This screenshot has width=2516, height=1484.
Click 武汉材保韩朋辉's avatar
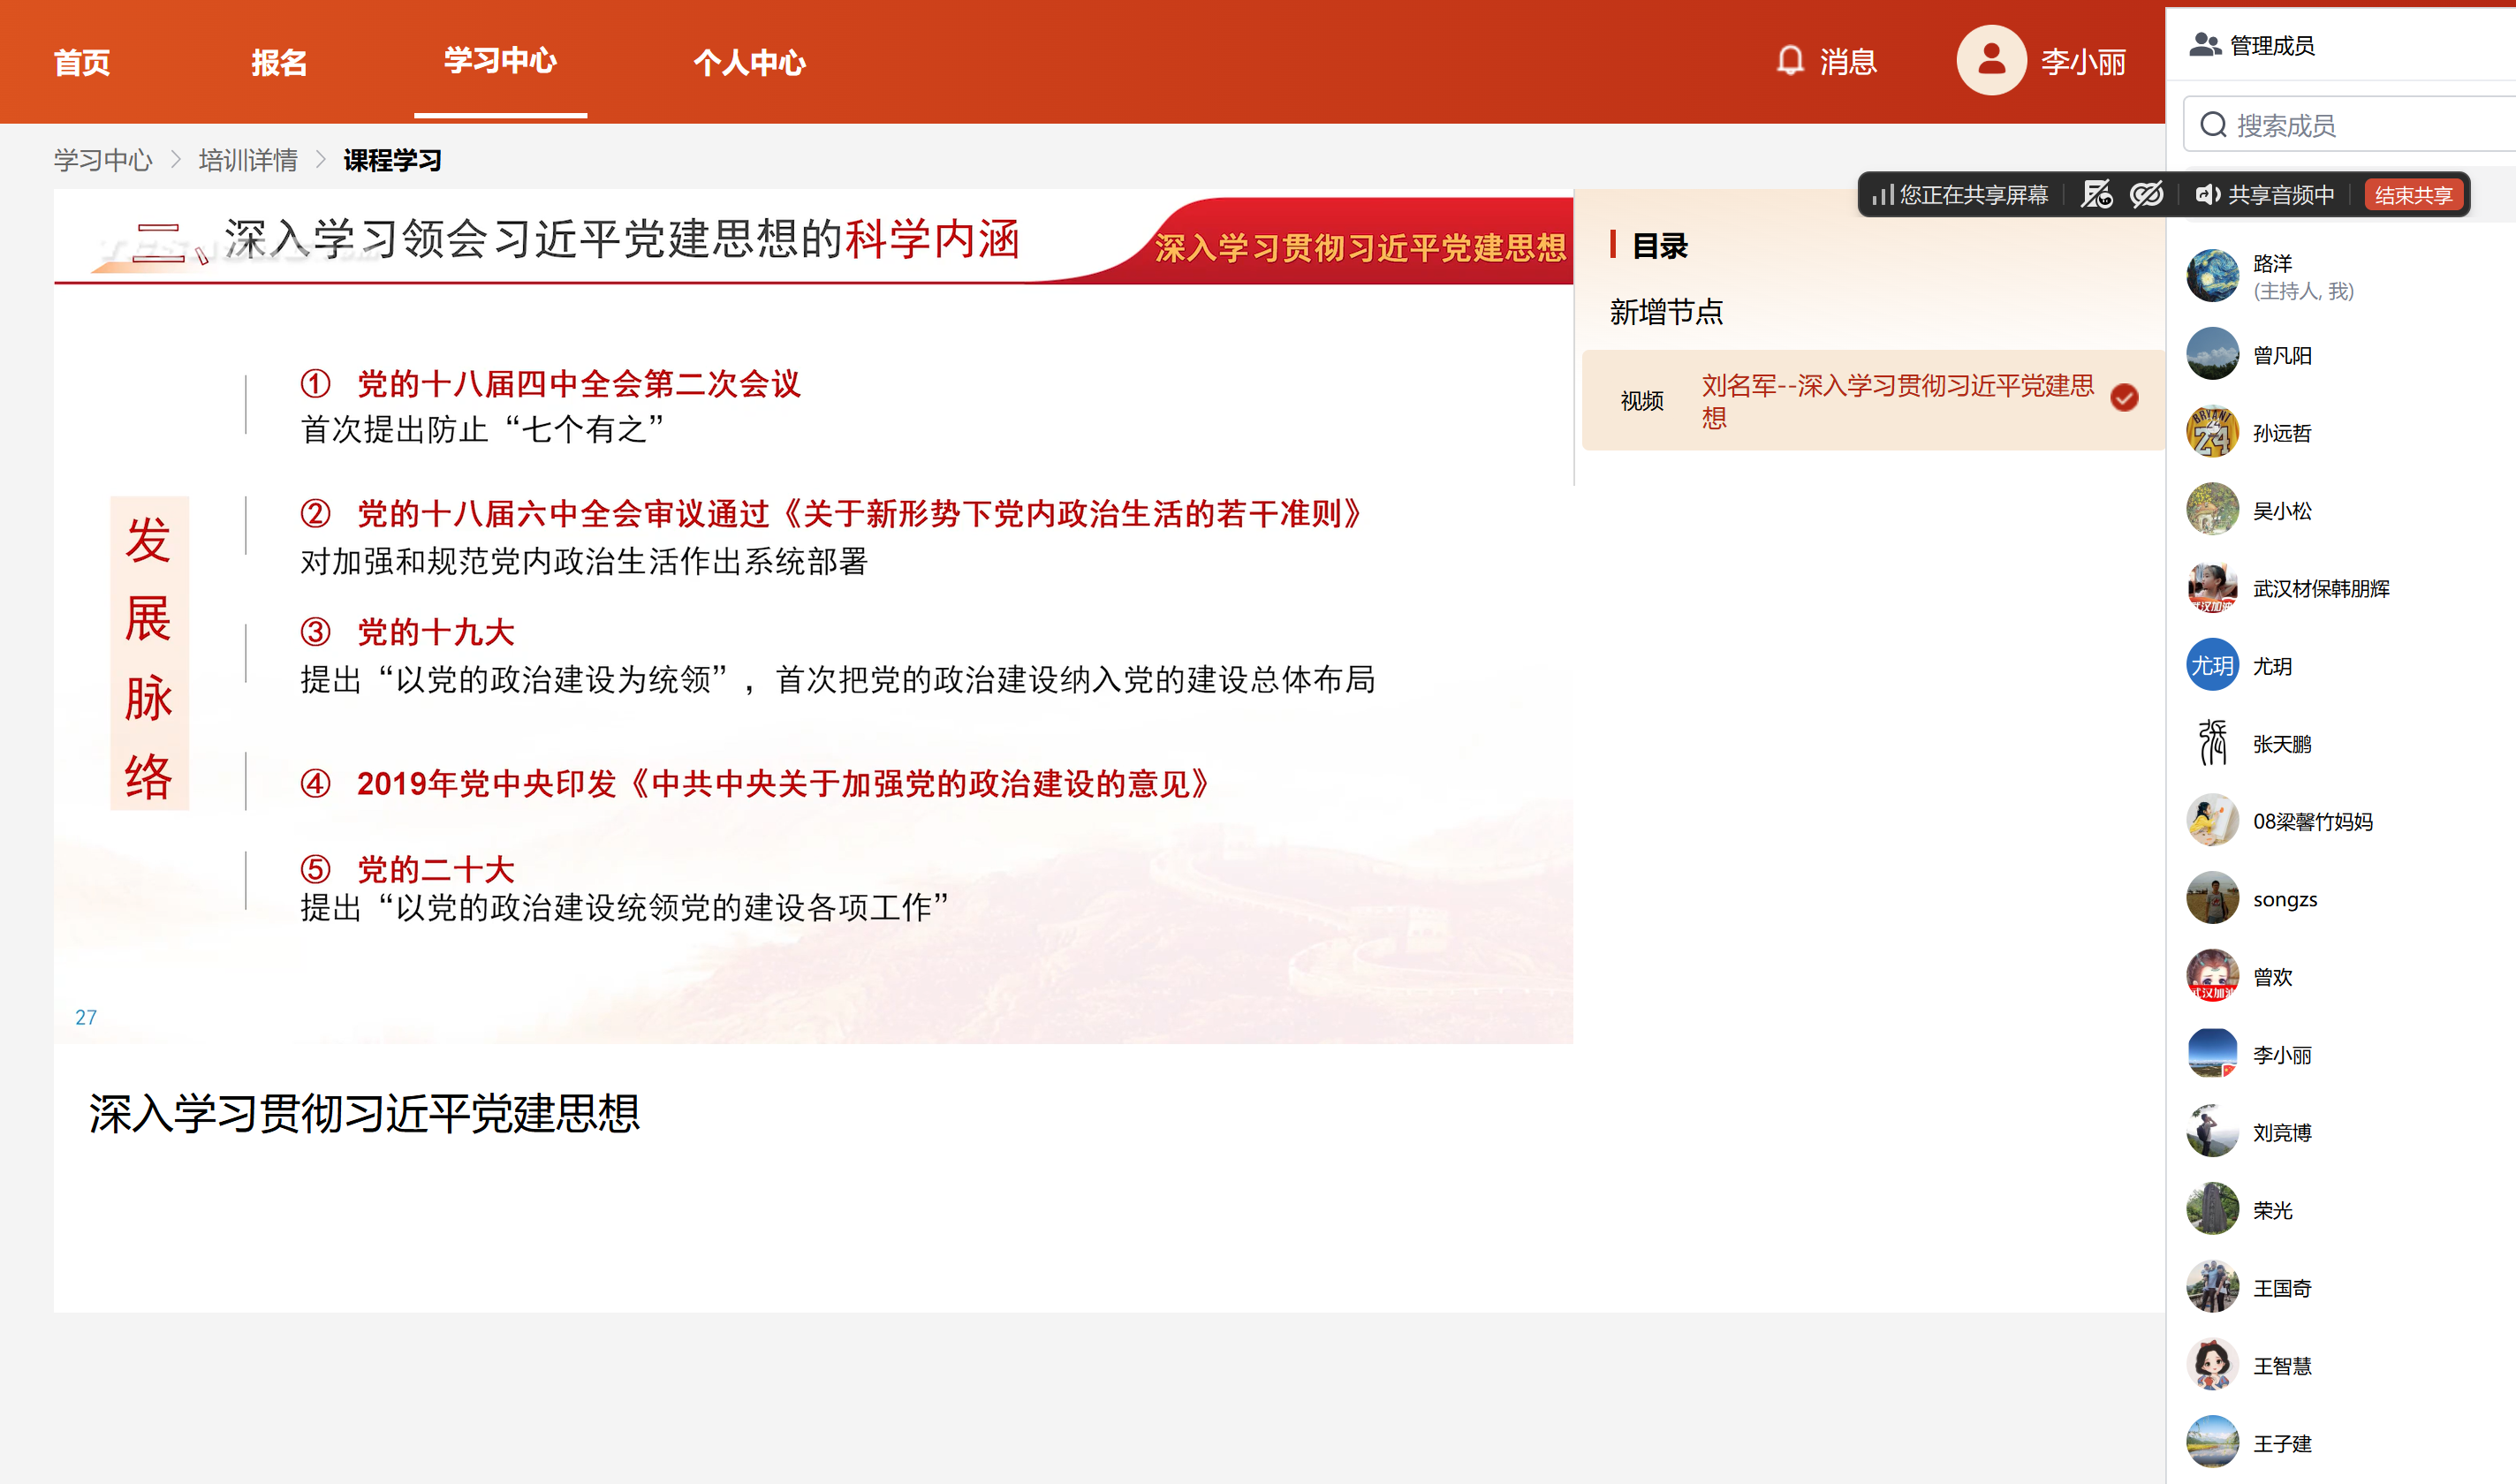tap(2212, 588)
